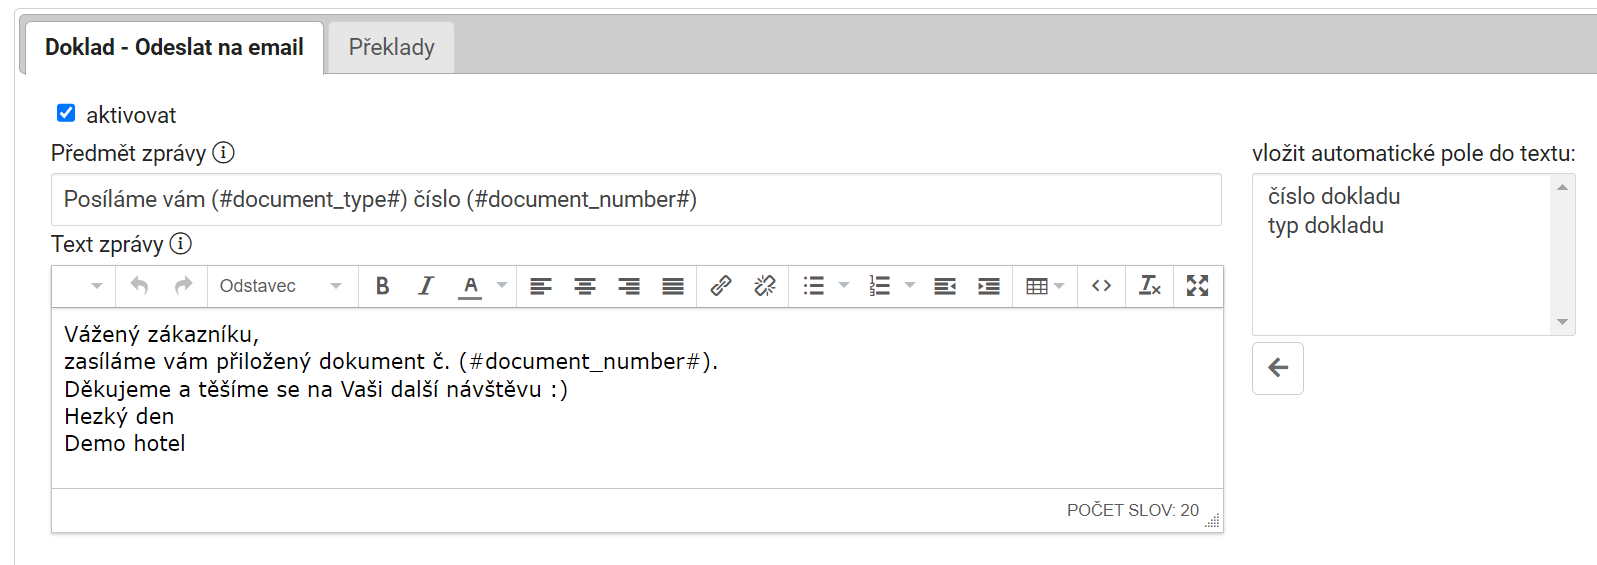The width and height of the screenshot is (1597, 565).
Task: Select číslo dokladu in the field list
Action: 1334,196
